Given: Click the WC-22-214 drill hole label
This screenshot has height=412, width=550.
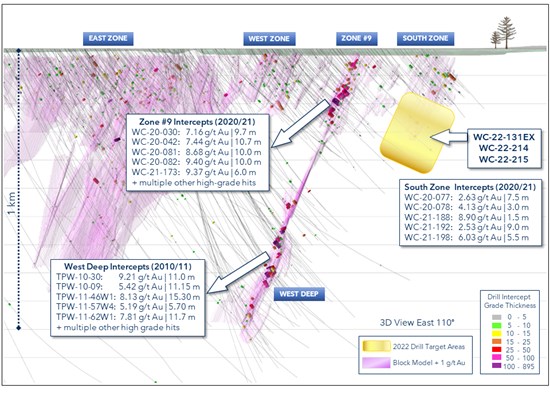Looking at the screenshot, I should click(x=504, y=148).
